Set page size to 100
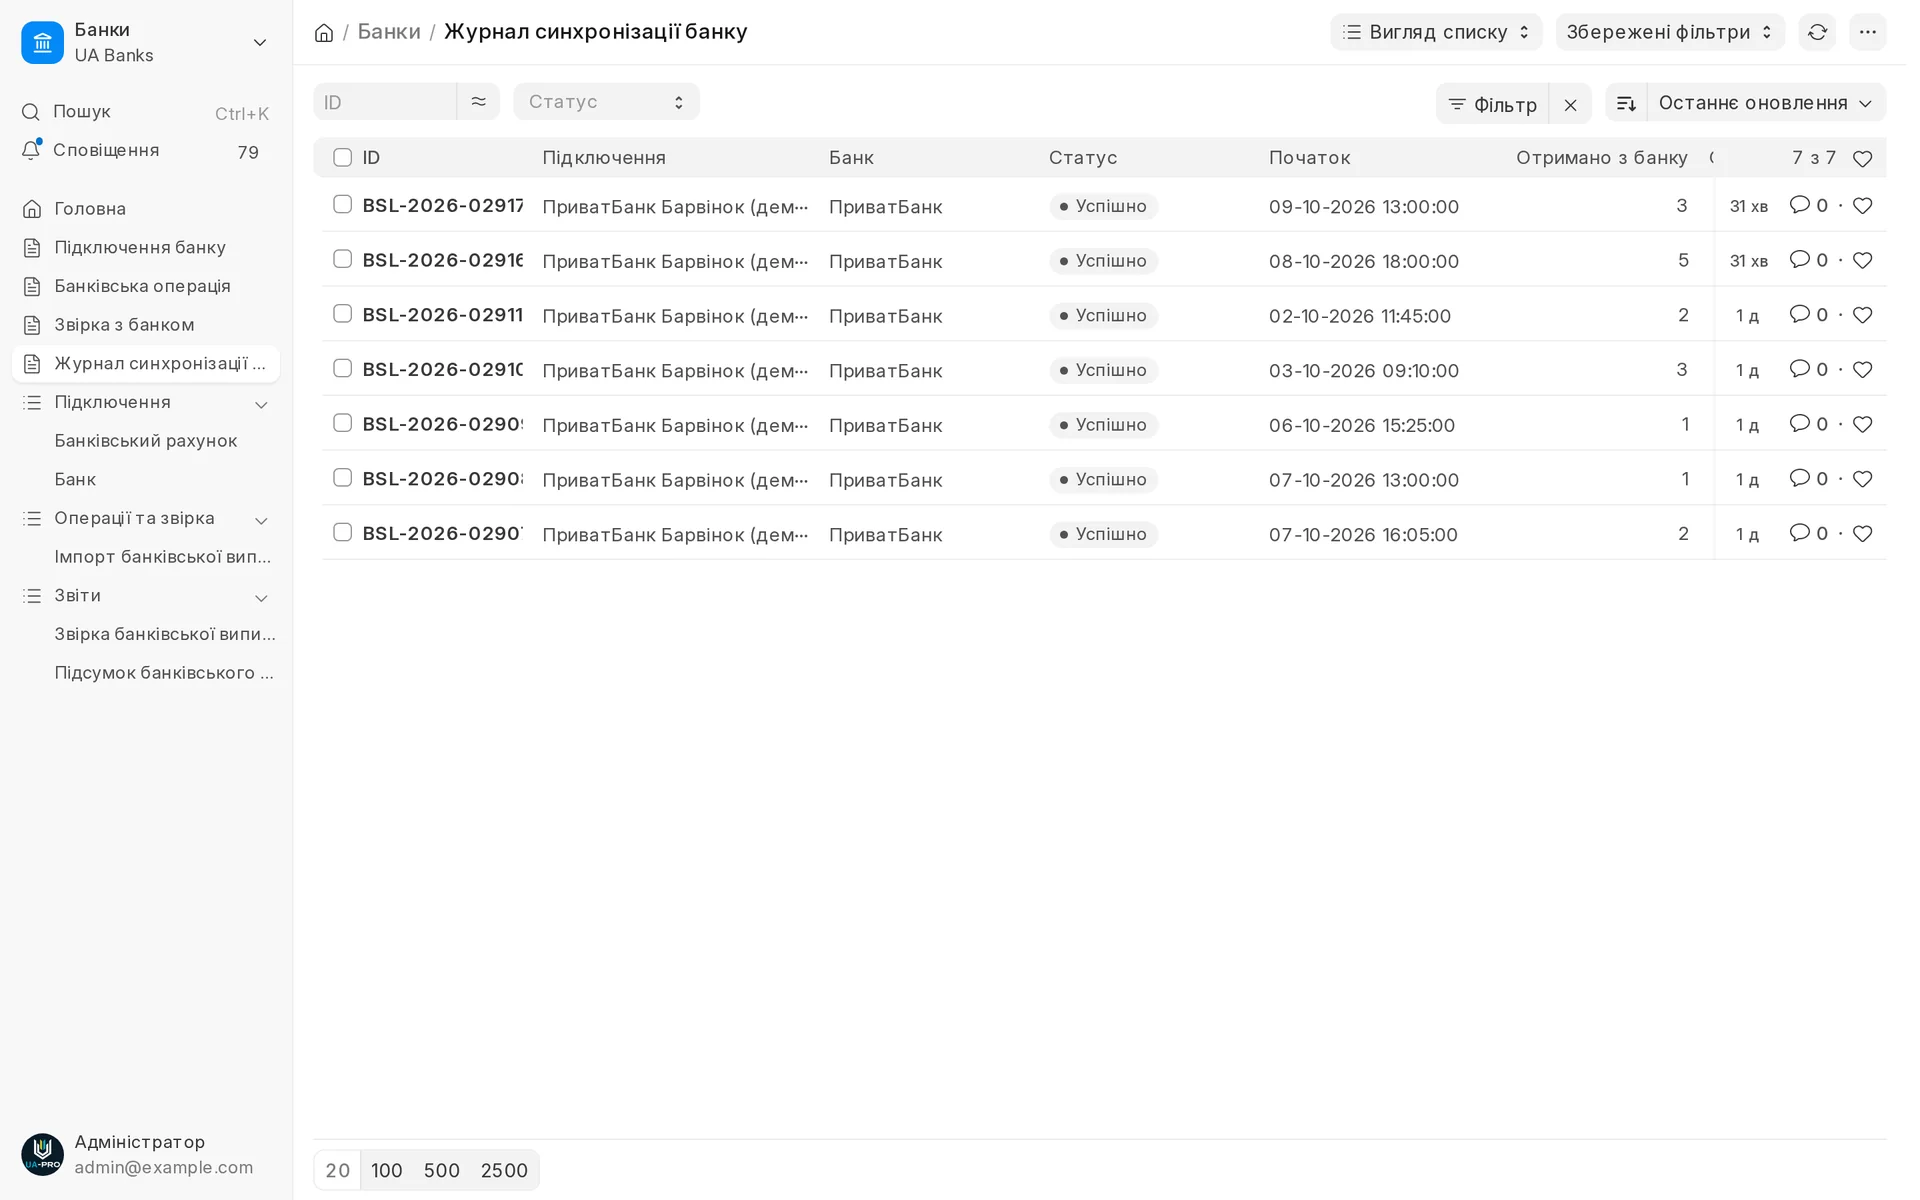The height and width of the screenshot is (1200, 1920). coord(387,1171)
